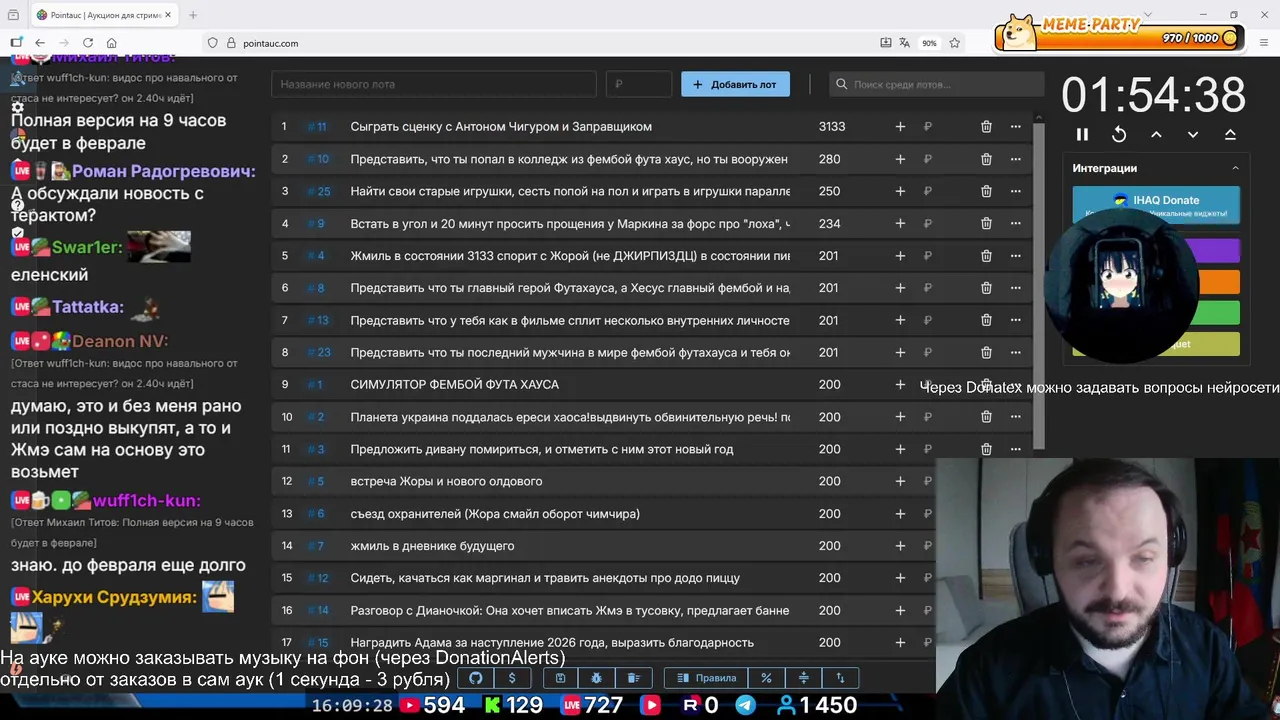The width and height of the screenshot is (1280, 720).
Task: Add amount to lot Сыграть сценку с Антоном Чигуром
Action: [900, 127]
